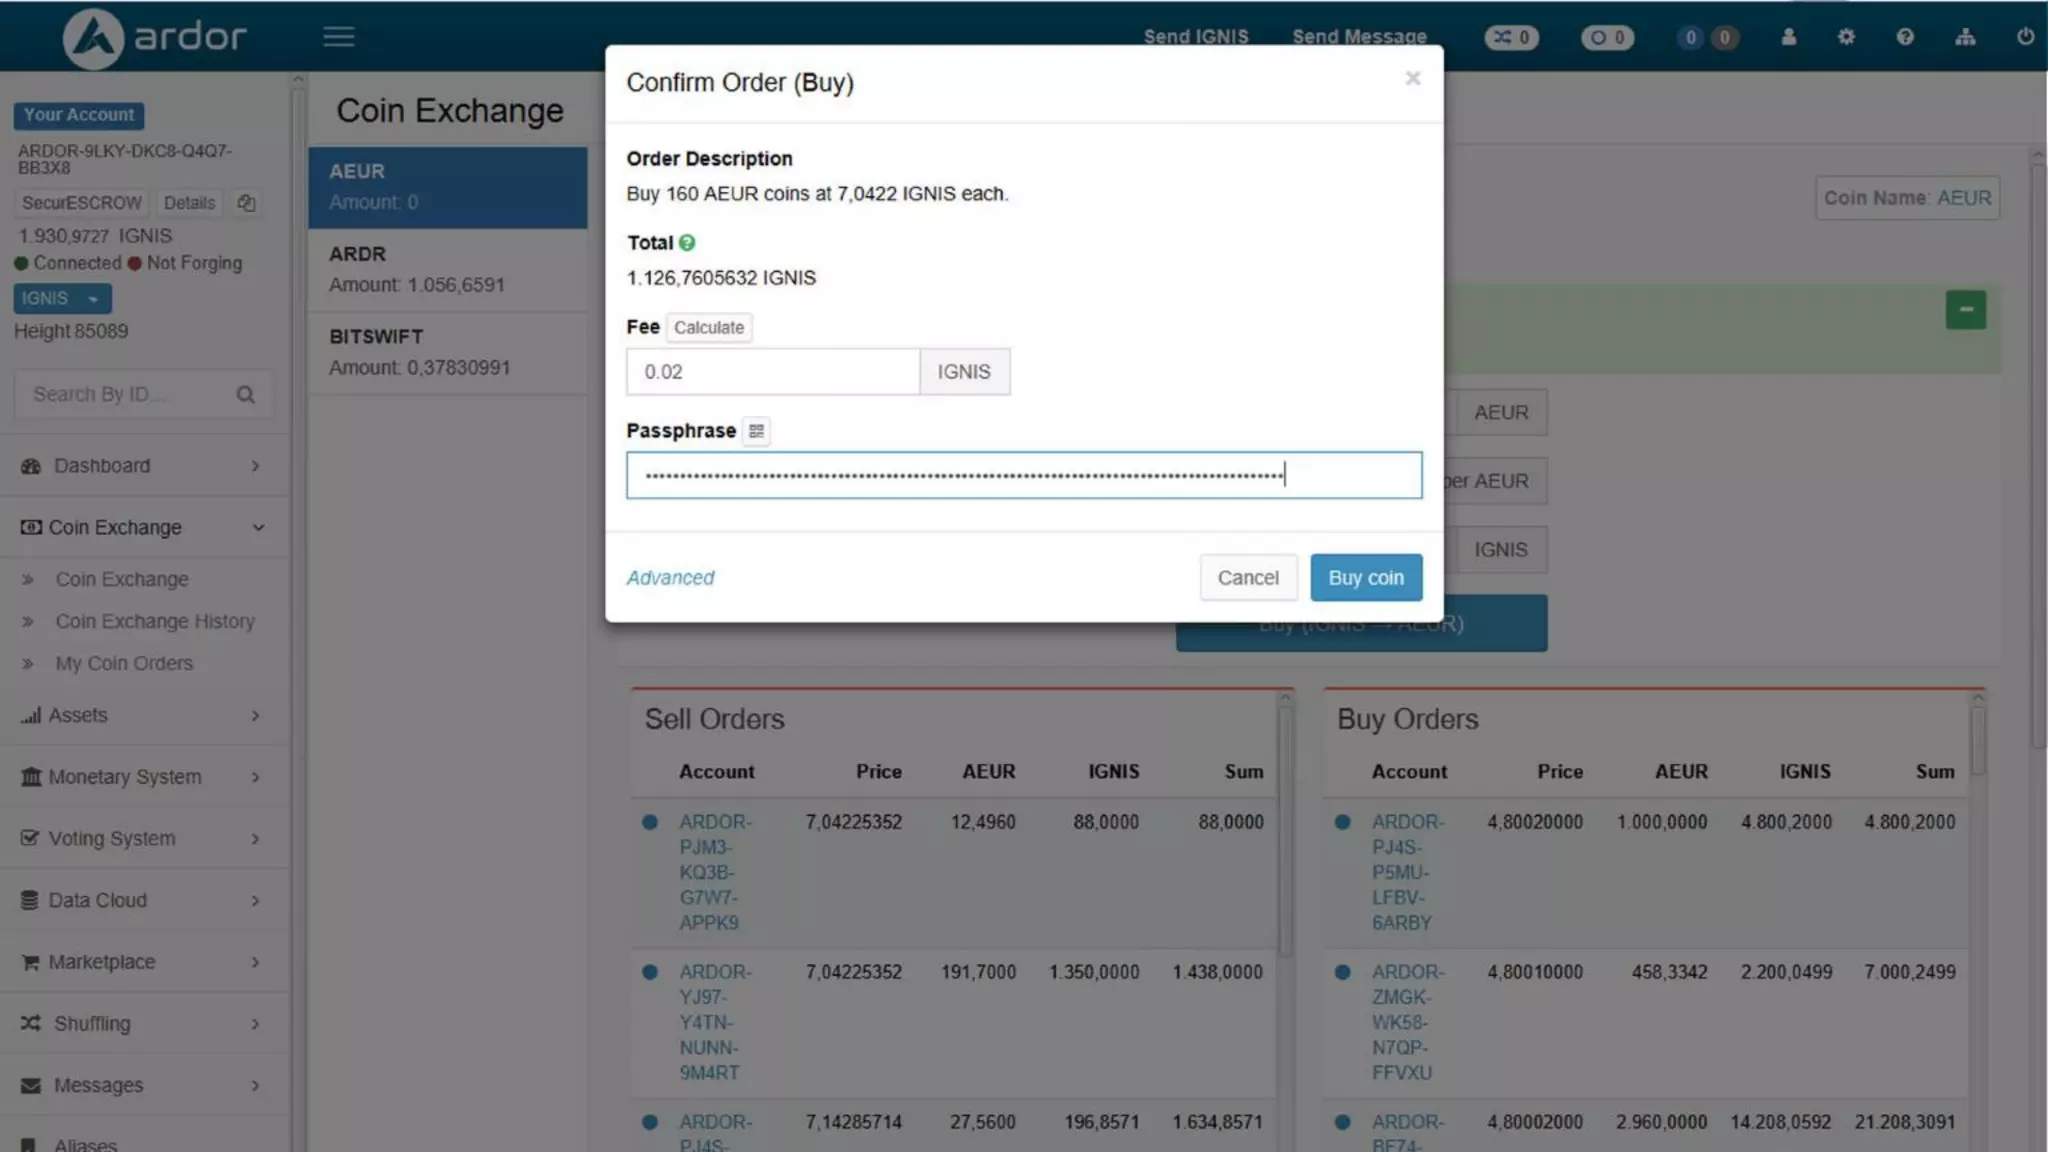Click the Fee amount input field
Screen dimensions: 2048x1152
tap(772, 372)
